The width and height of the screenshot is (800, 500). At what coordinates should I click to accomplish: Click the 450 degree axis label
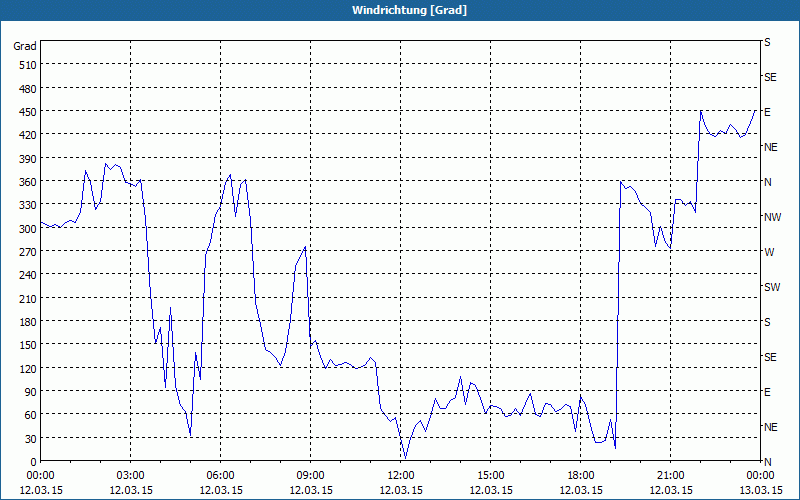pos(28,112)
